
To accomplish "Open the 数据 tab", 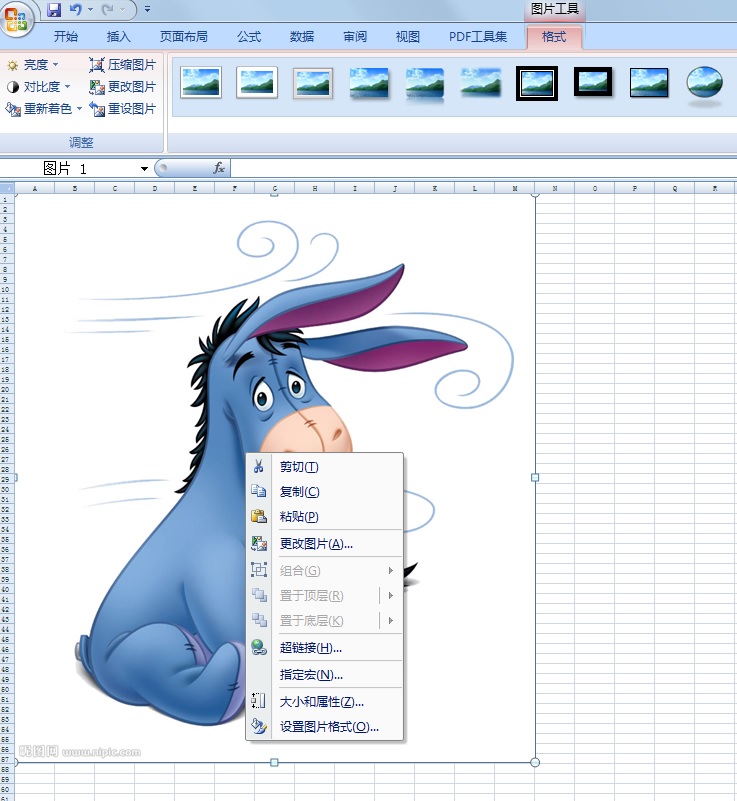I will tap(302, 37).
